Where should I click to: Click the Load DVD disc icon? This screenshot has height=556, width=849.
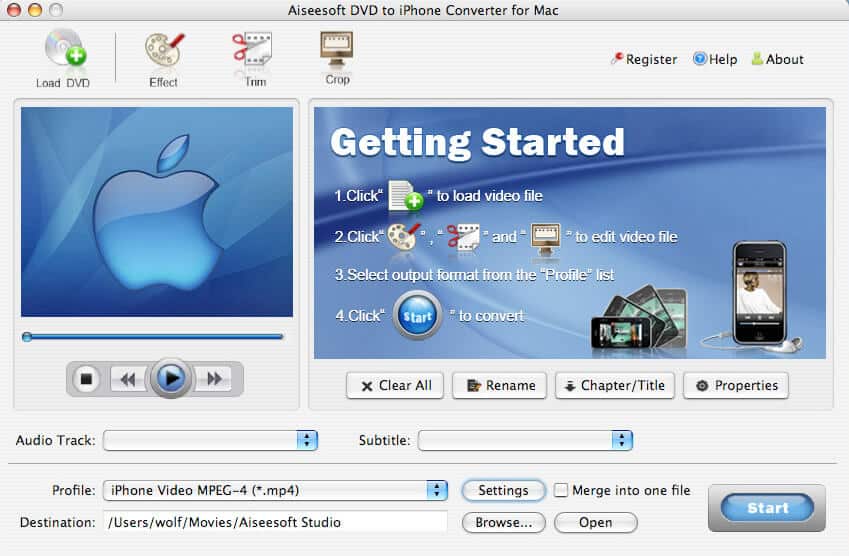point(65,49)
